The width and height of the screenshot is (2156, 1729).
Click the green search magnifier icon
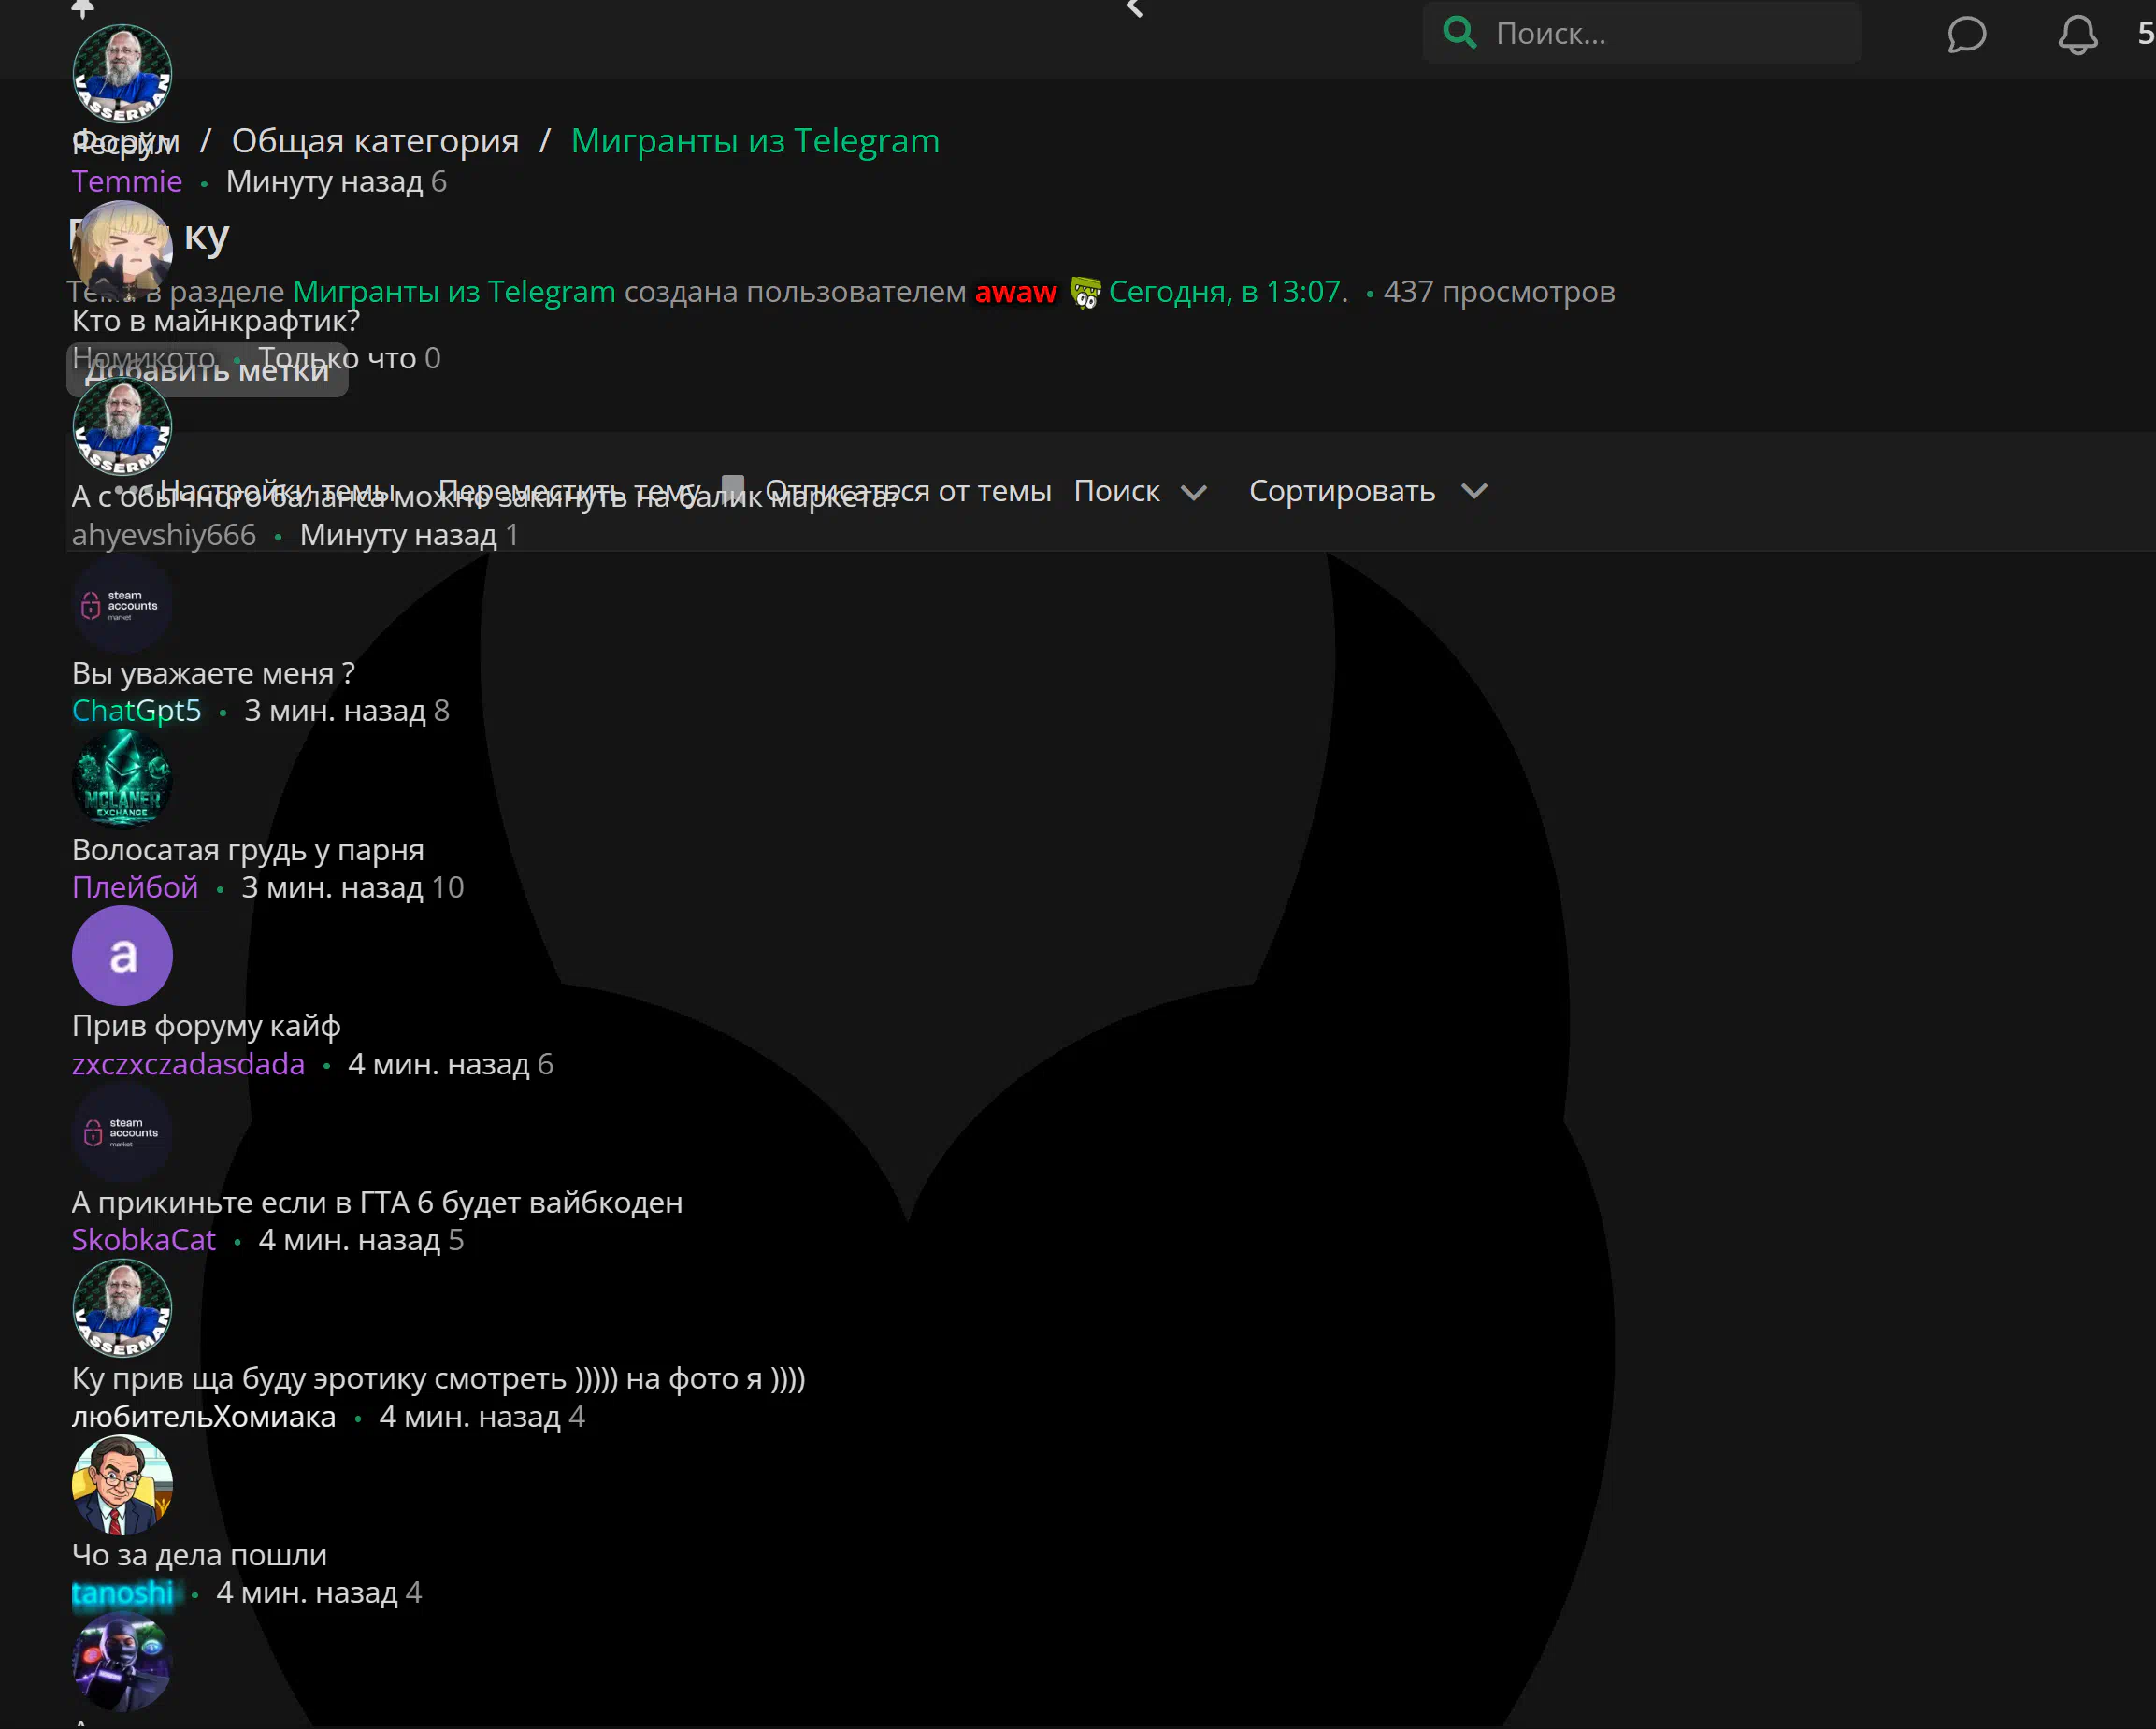click(1459, 33)
